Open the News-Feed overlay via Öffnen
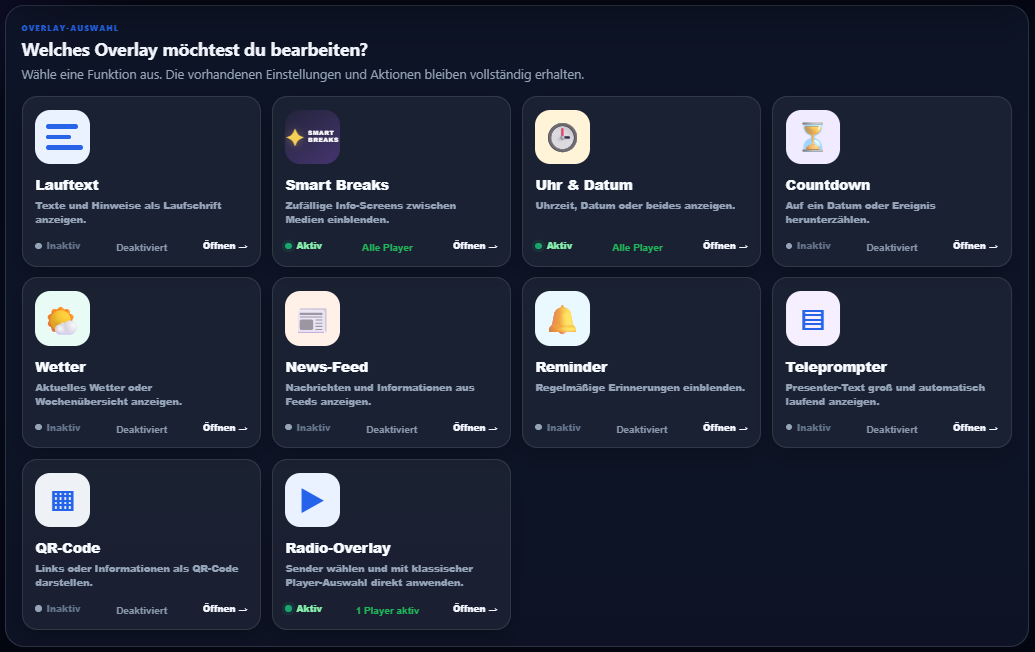The width and height of the screenshot is (1035, 652). point(475,428)
